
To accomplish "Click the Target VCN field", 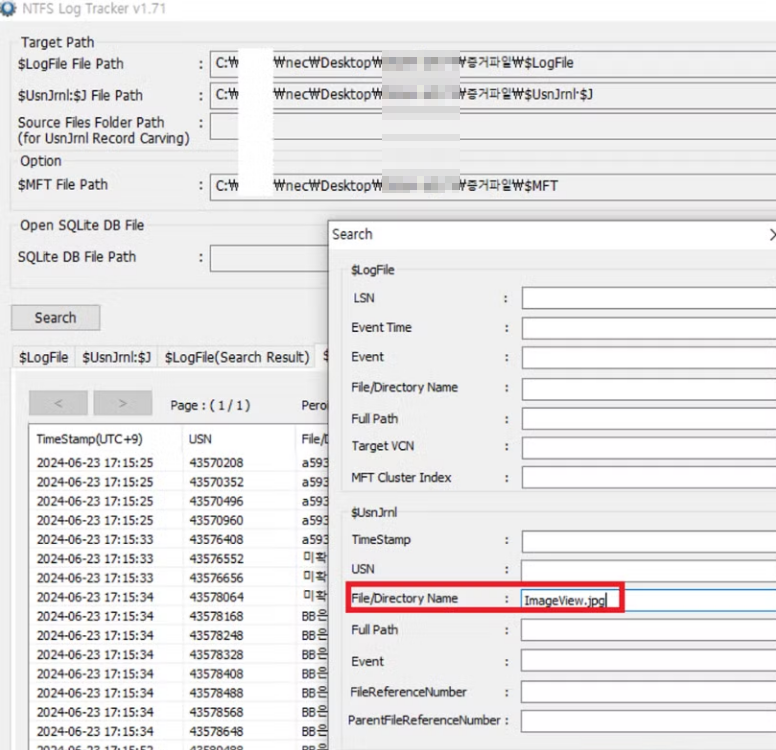I will click(x=649, y=447).
